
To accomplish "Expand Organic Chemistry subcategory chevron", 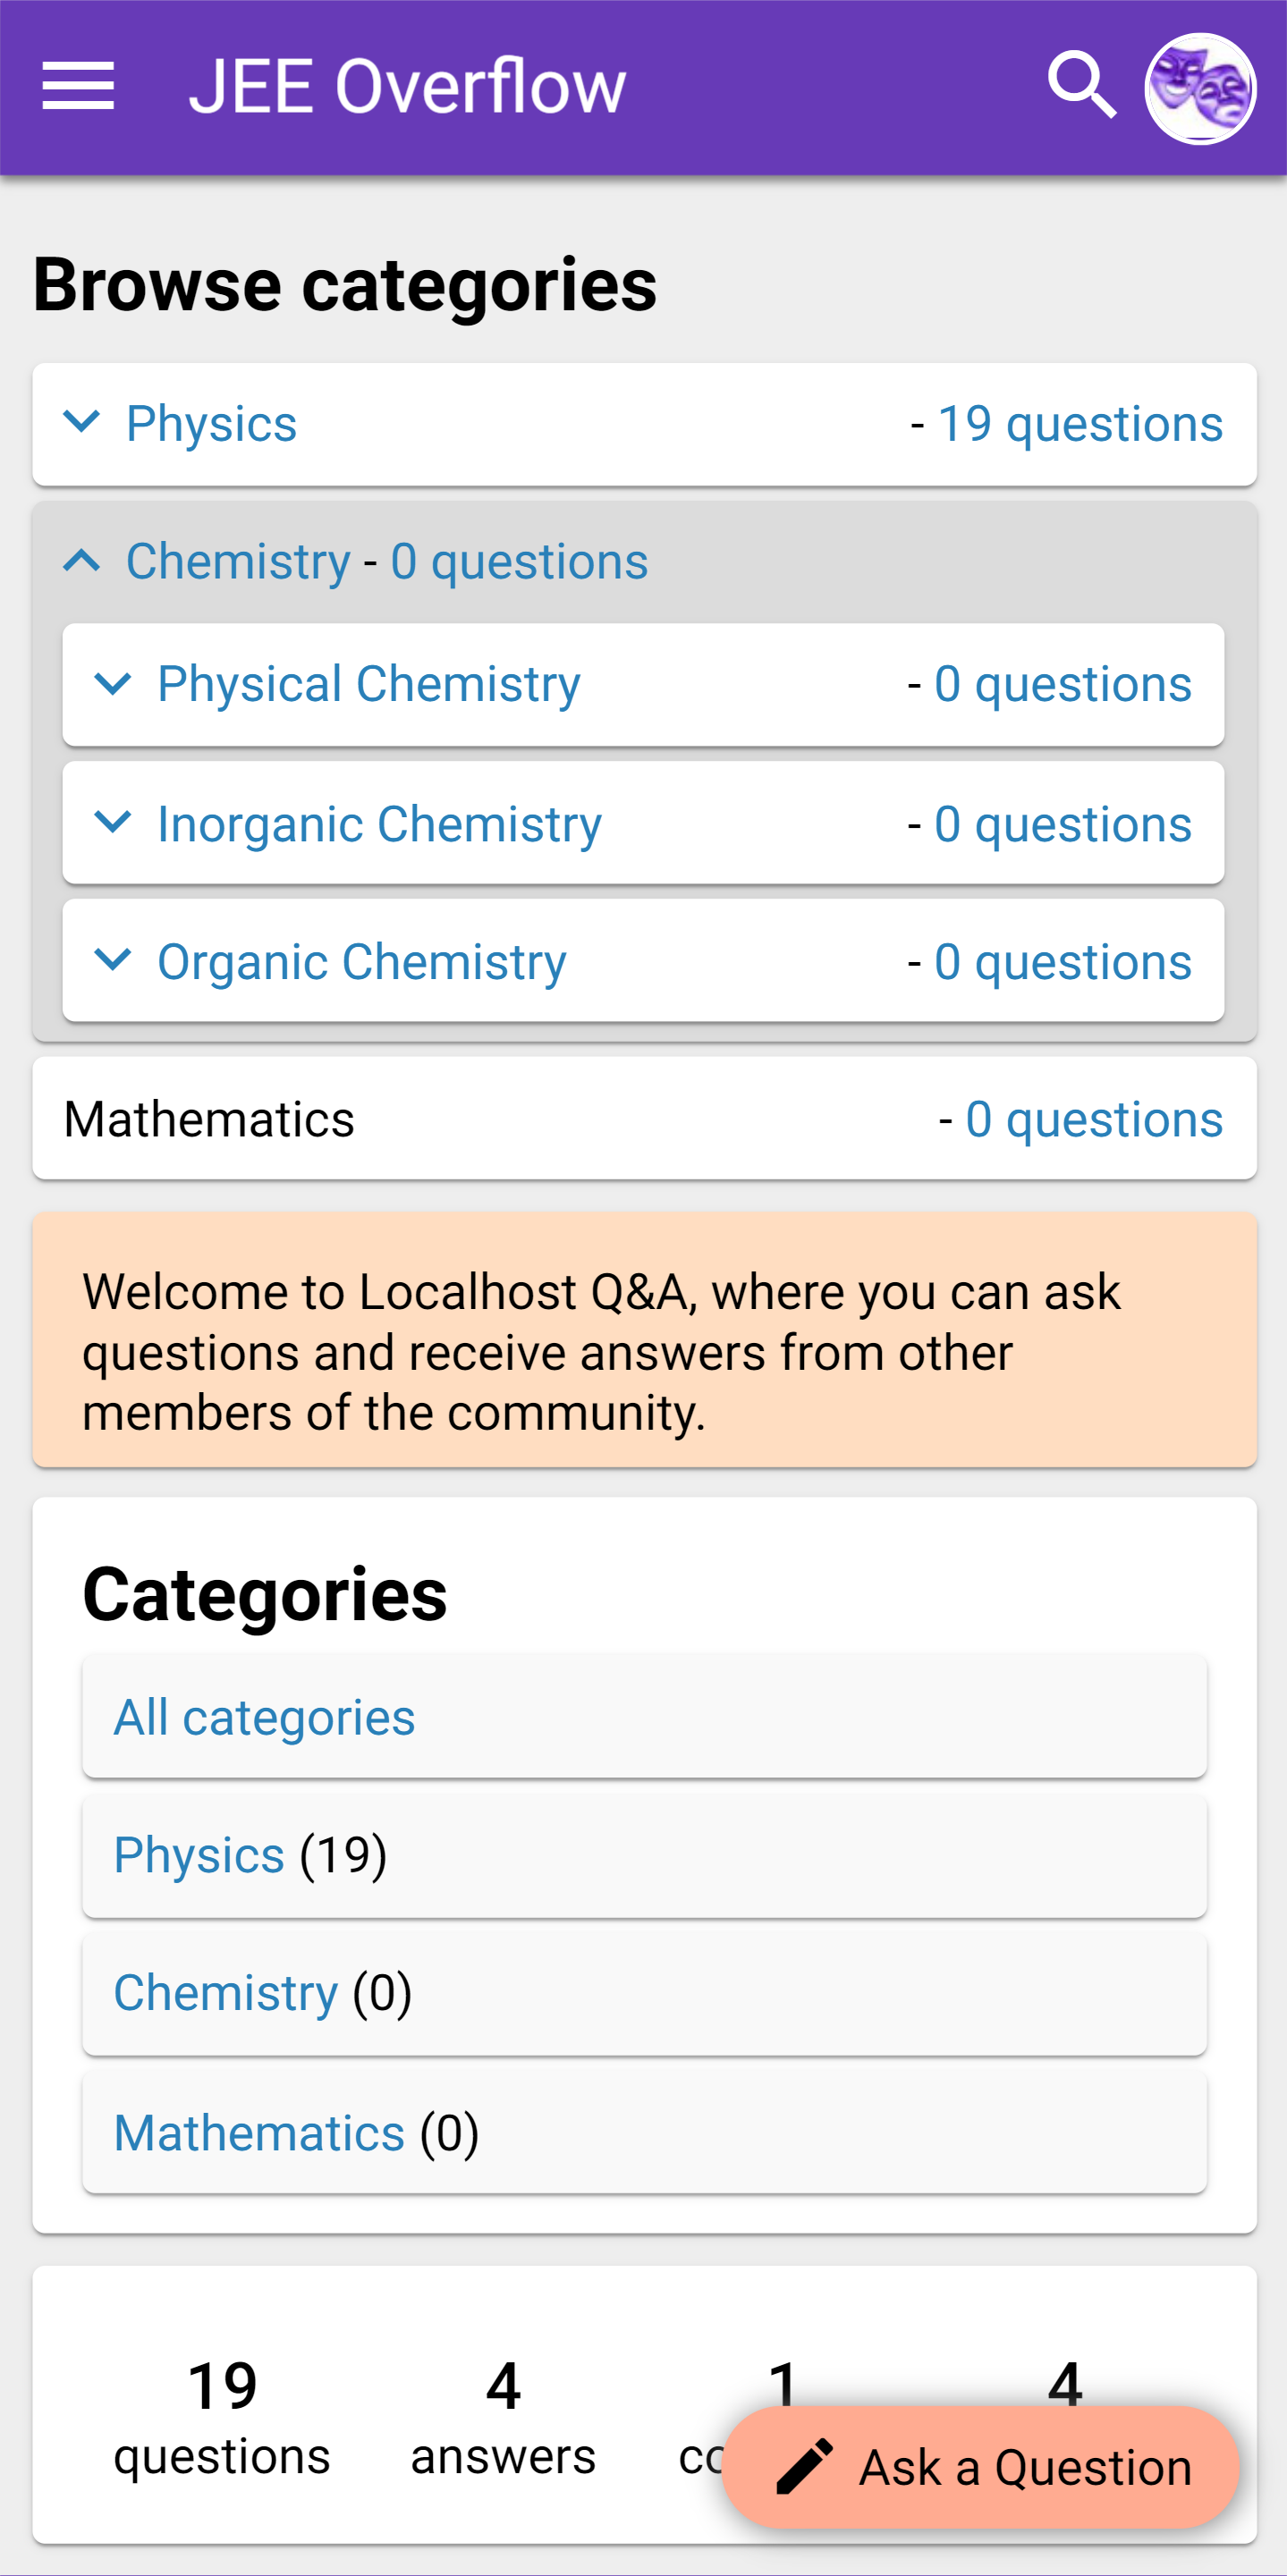I will click(113, 961).
